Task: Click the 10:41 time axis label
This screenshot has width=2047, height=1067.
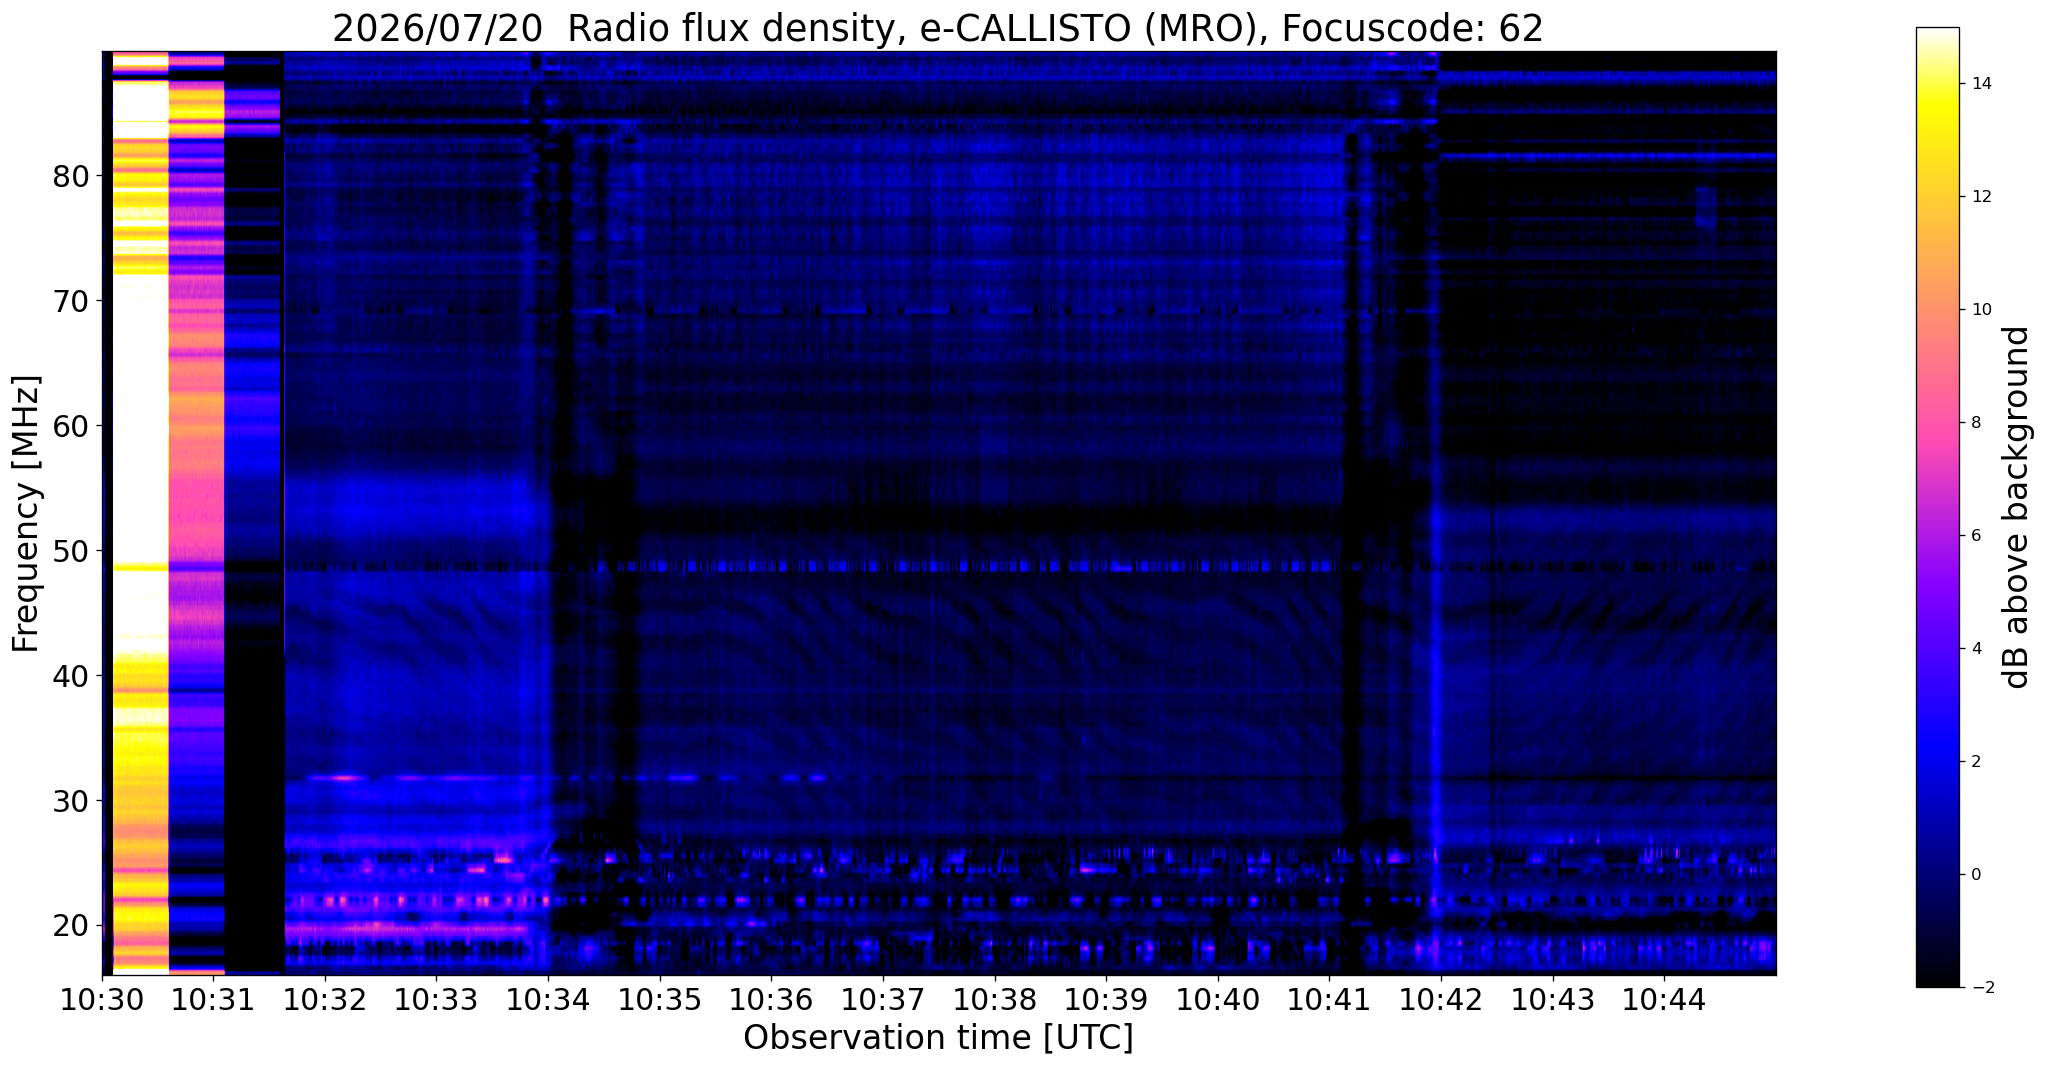Action: (1329, 999)
